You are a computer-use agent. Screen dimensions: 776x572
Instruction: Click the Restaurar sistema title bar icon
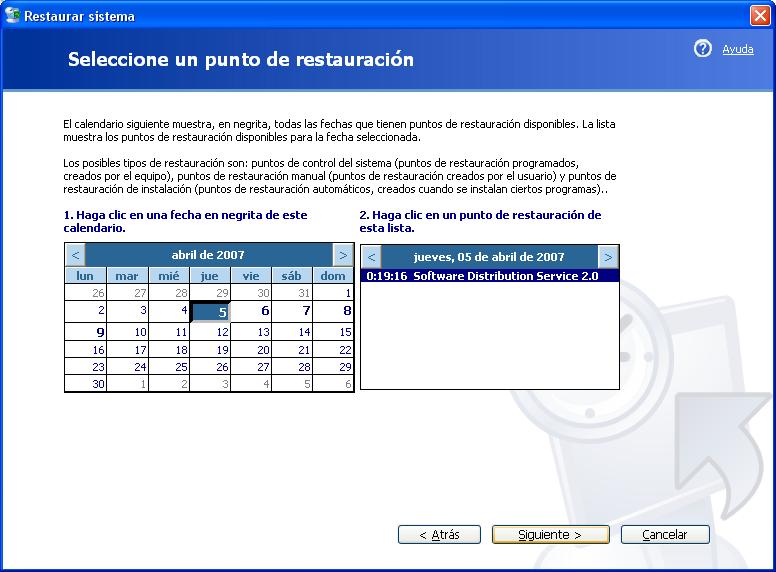(x=13, y=16)
